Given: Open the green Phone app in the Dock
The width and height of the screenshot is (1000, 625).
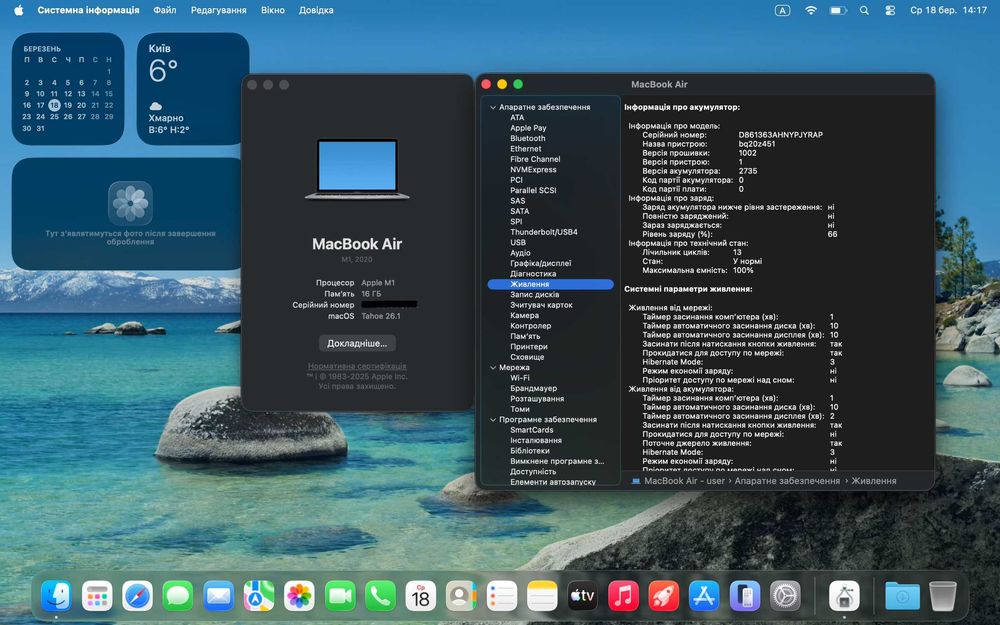Looking at the screenshot, I should [x=380, y=596].
